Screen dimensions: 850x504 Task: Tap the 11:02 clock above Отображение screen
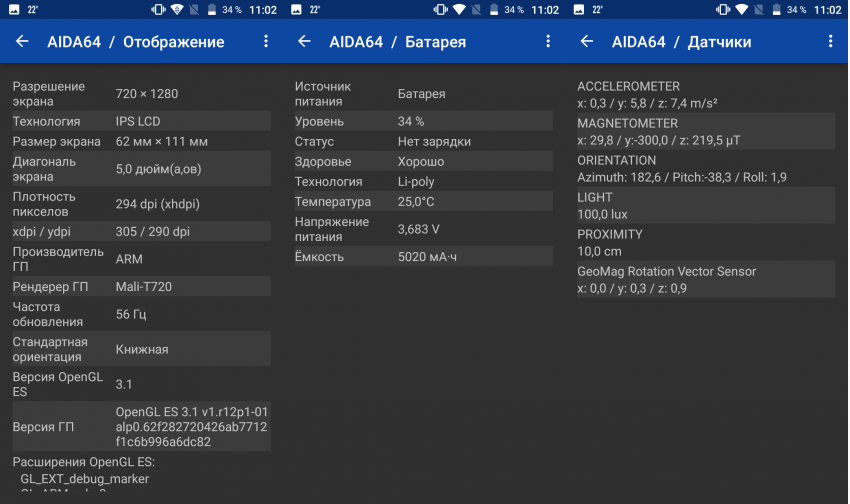pos(263,10)
